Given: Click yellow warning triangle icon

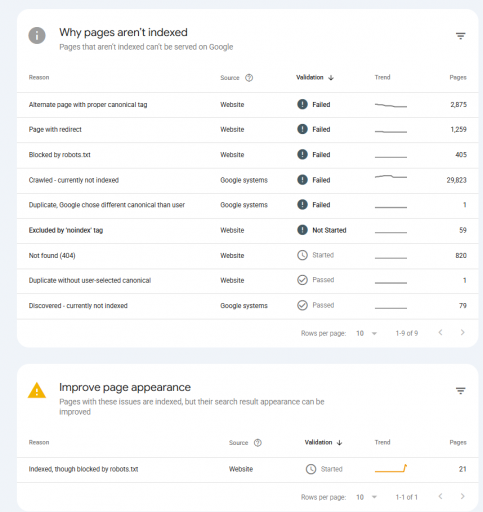Looking at the screenshot, I should (x=37, y=390).
